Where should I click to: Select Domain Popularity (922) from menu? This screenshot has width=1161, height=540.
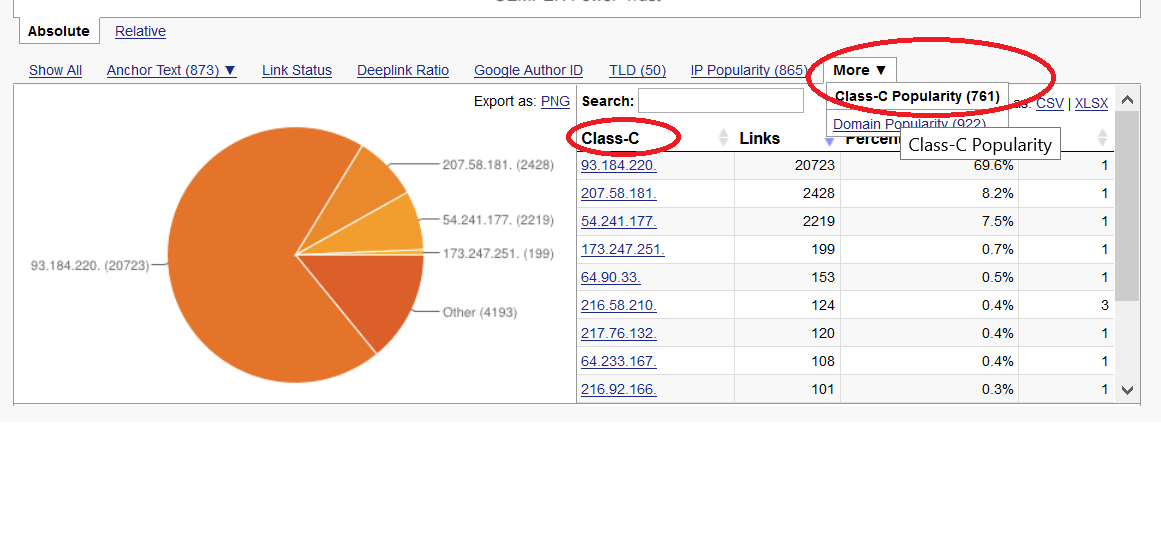[909, 124]
